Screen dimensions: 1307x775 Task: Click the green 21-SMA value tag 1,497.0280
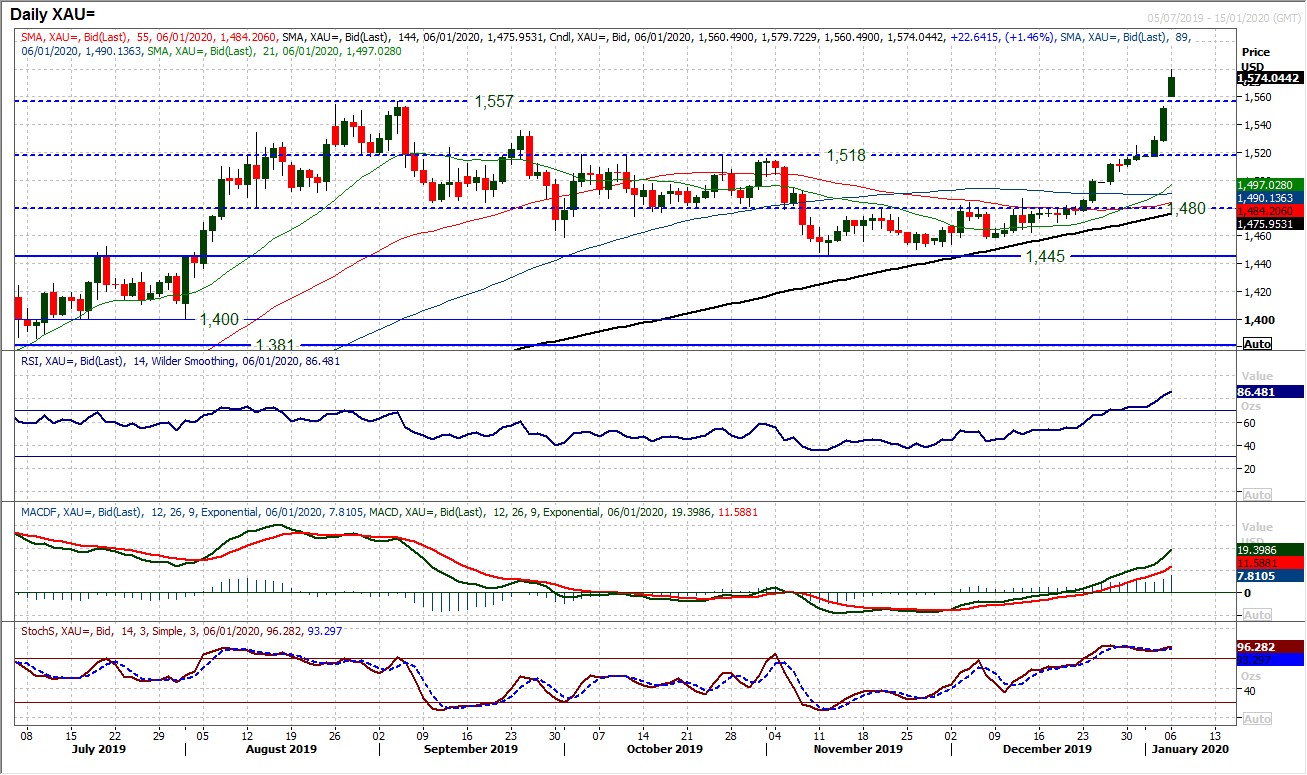1267,185
